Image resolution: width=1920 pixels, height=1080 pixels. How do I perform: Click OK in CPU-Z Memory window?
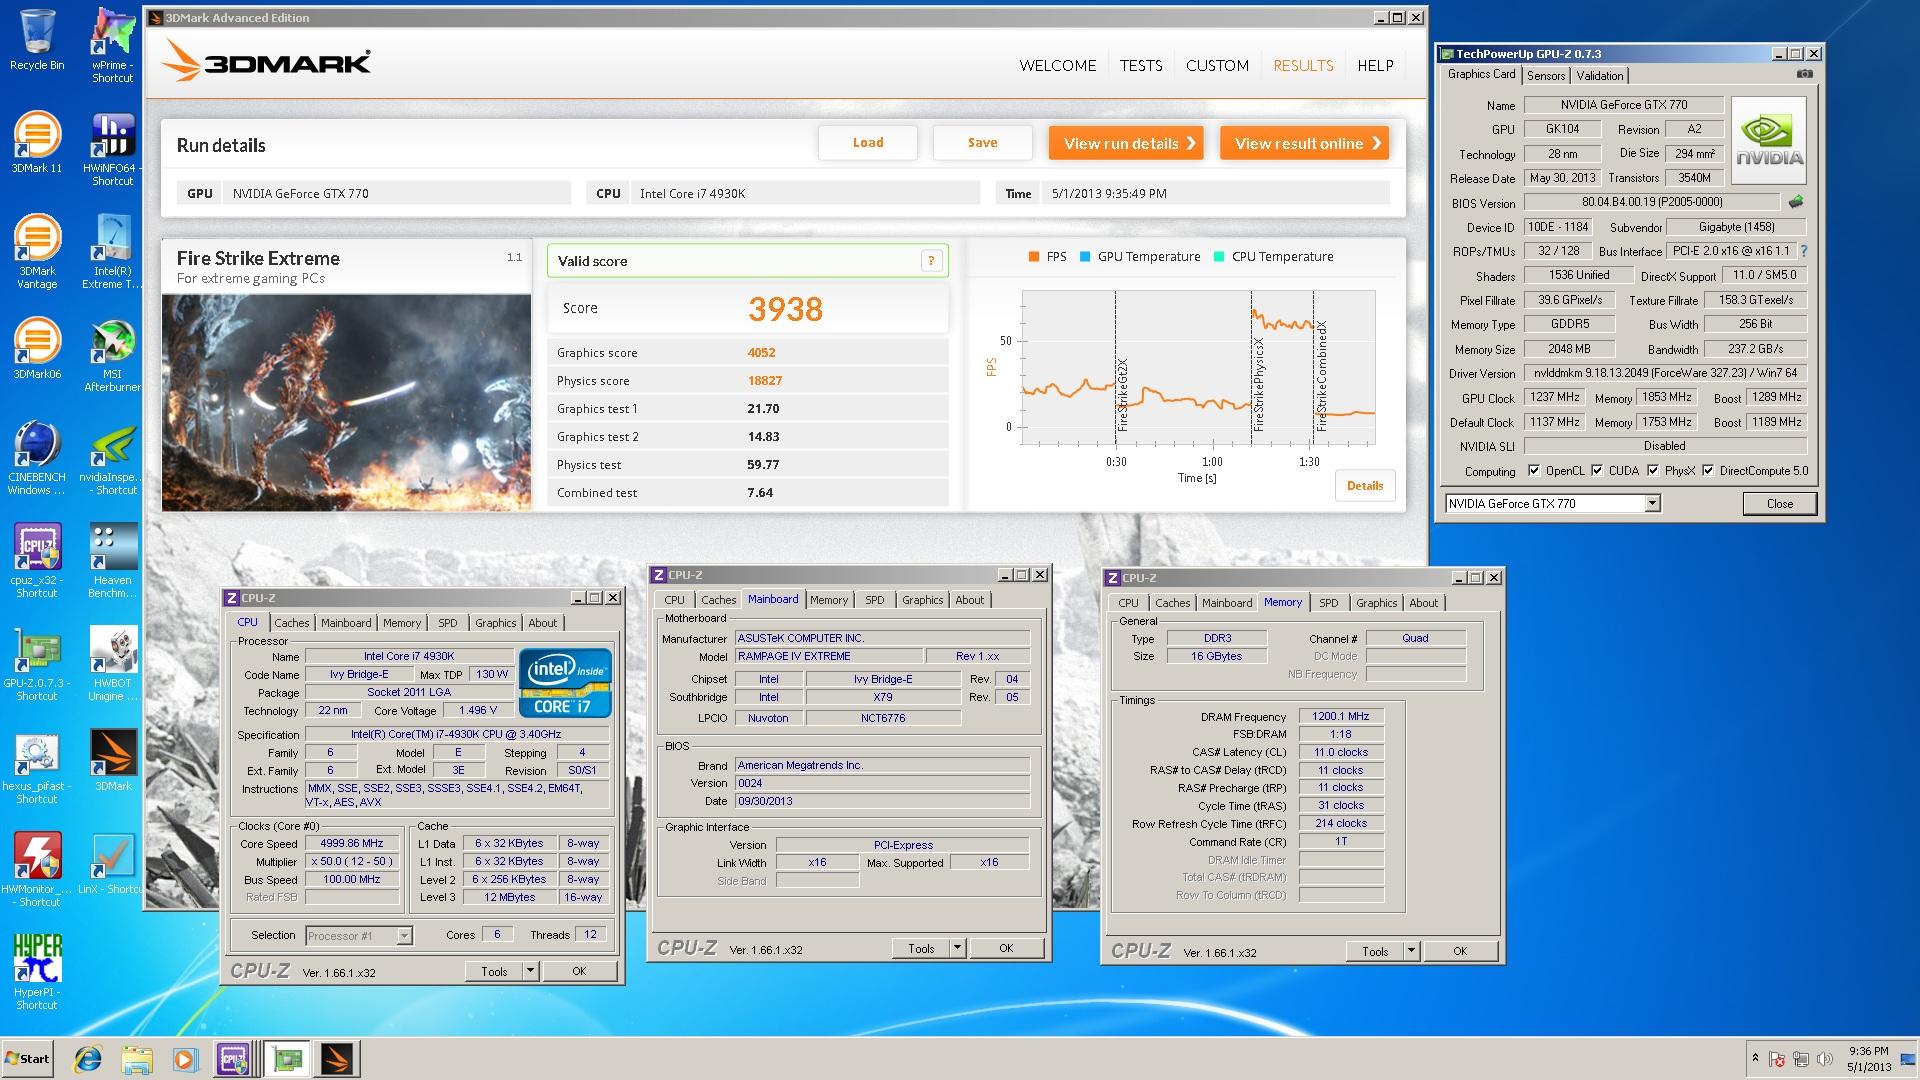(x=1459, y=951)
